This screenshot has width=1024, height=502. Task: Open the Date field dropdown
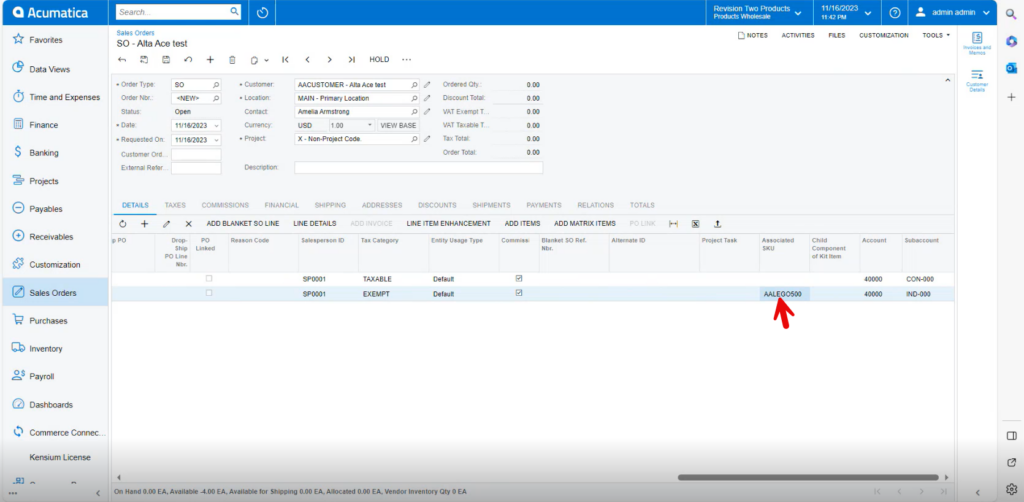[x=216, y=125]
